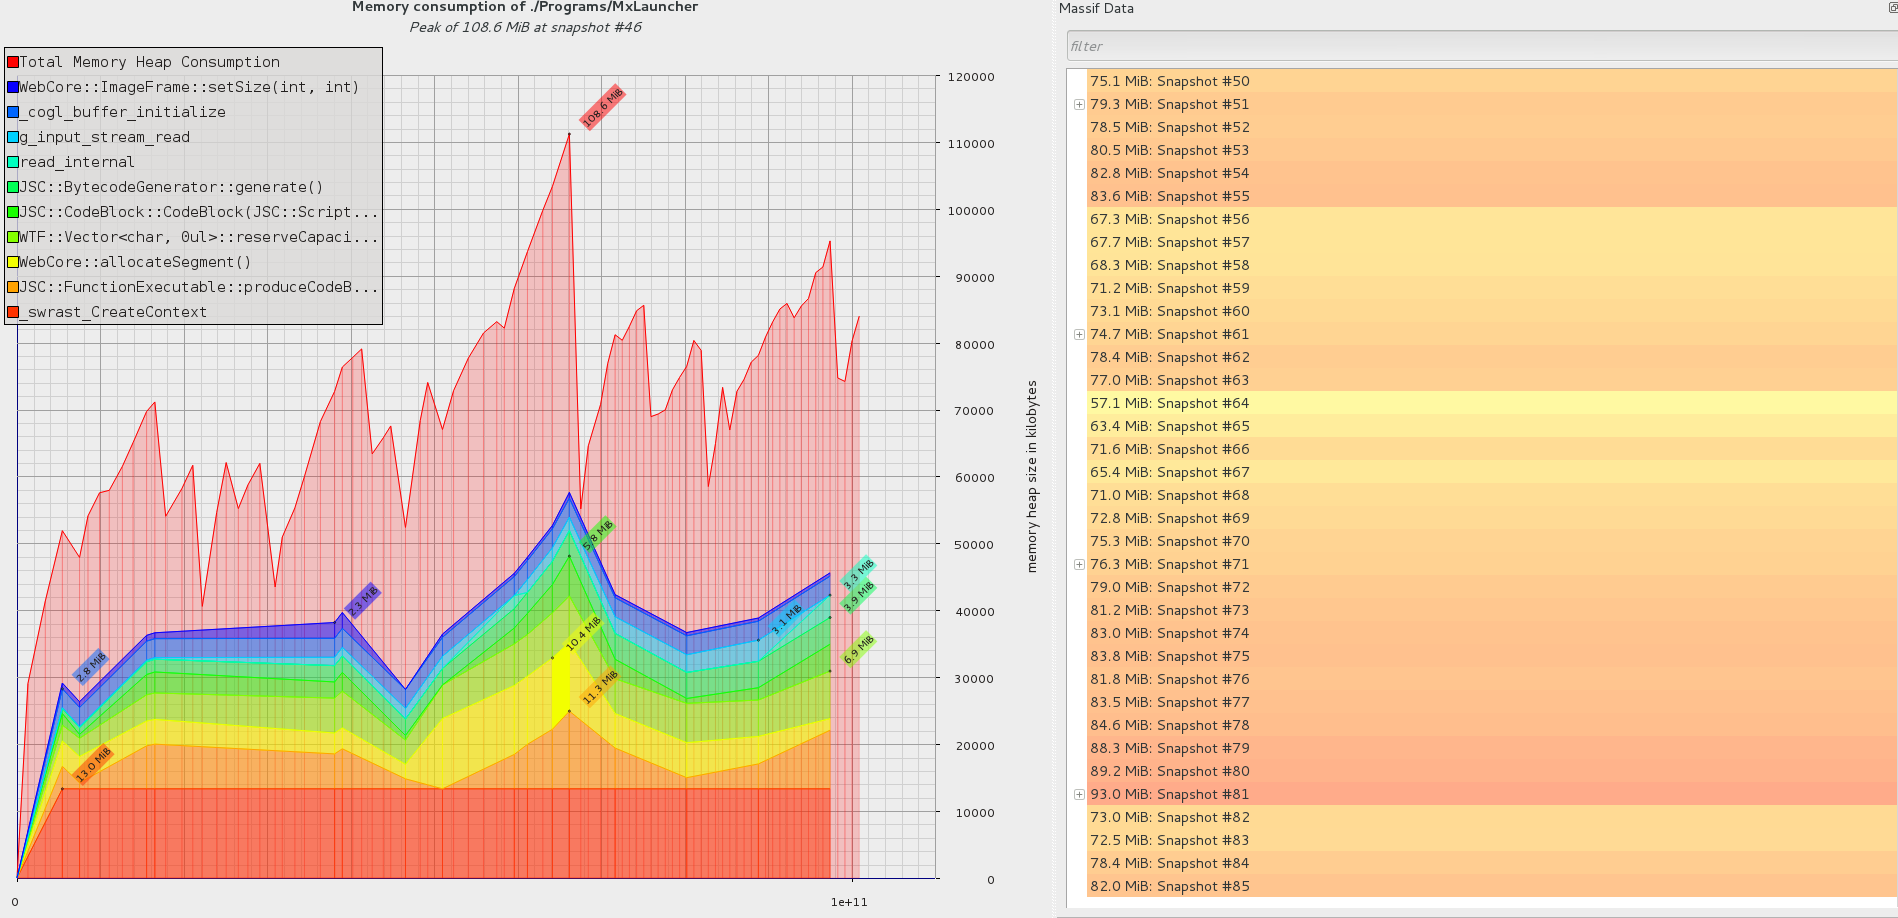Click the 6.9 MiB chart label
This screenshot has height=918, width=1898.
[x=858, y=649]
